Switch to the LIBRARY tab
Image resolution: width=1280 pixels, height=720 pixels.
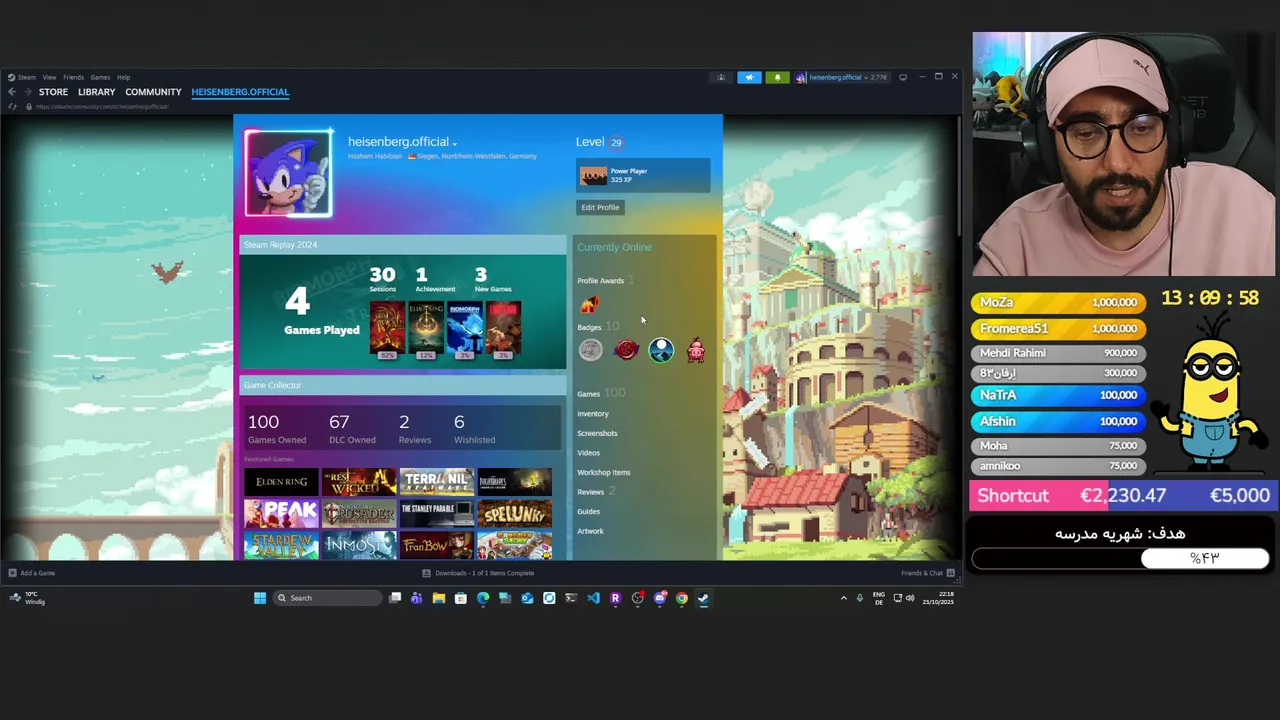97,92
